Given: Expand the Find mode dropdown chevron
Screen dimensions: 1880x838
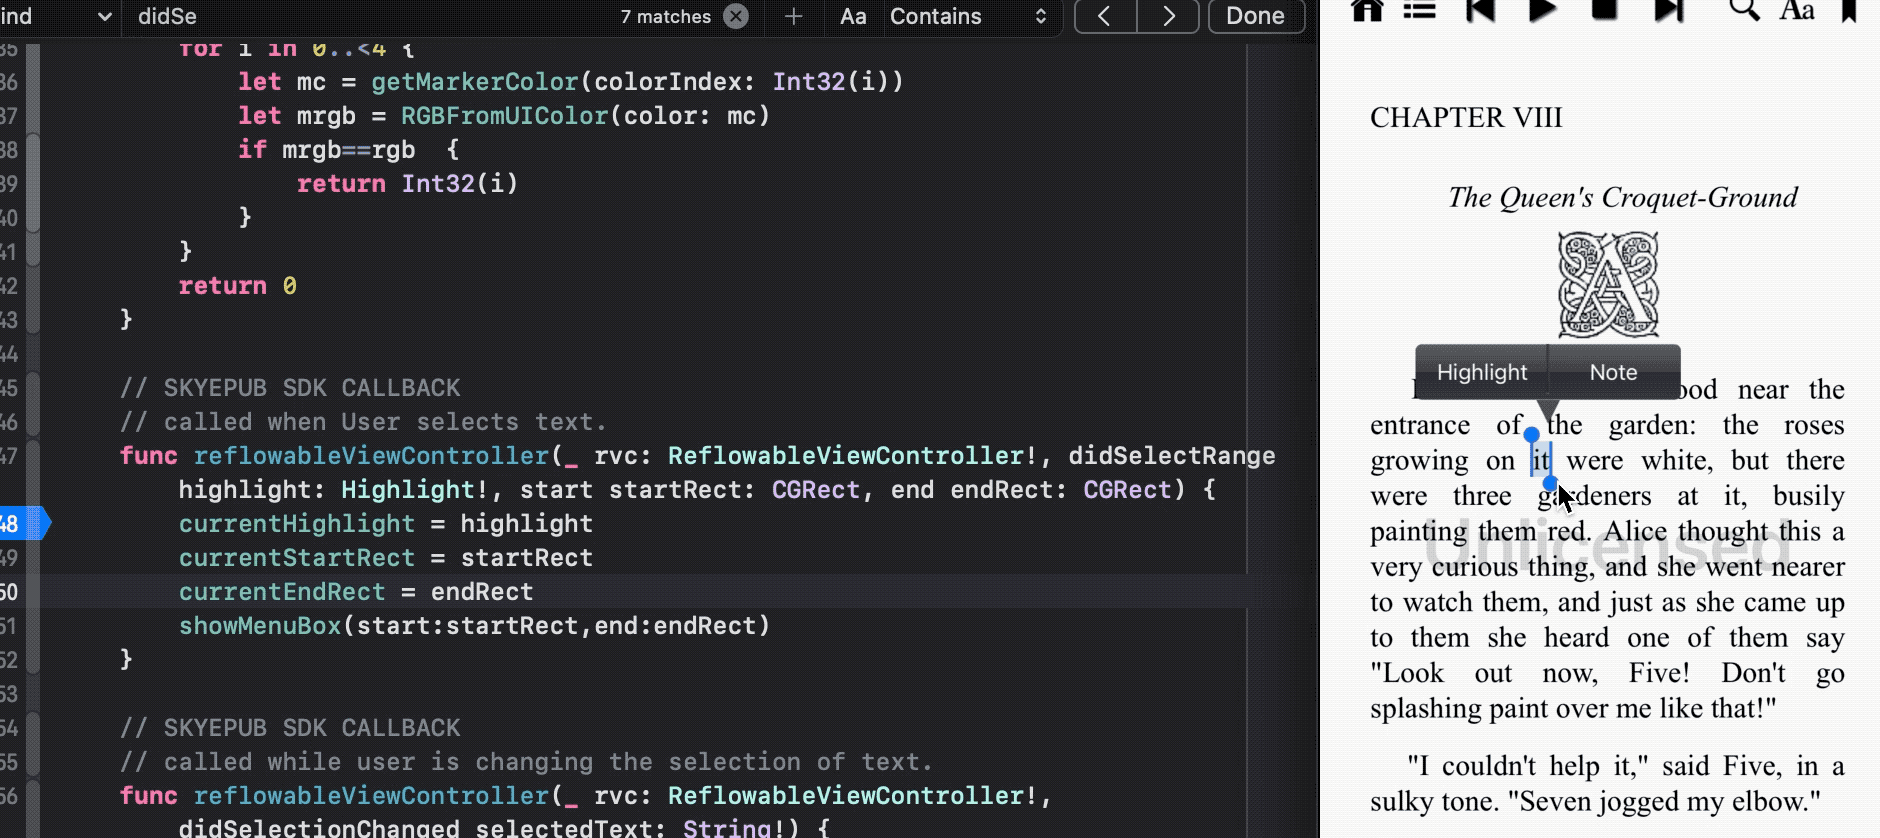Looking at the screenshot, I should click(104, 16).
